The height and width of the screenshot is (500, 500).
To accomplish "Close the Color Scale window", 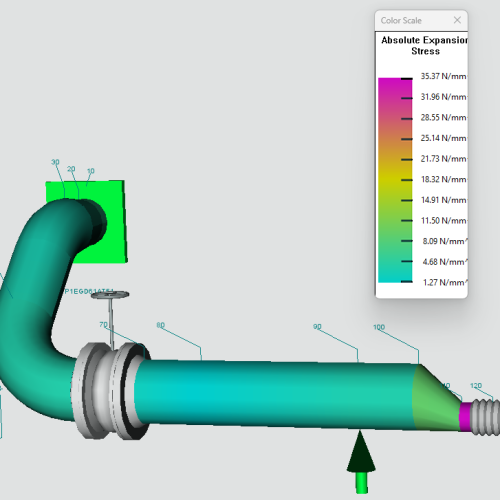I will [457, 20].
